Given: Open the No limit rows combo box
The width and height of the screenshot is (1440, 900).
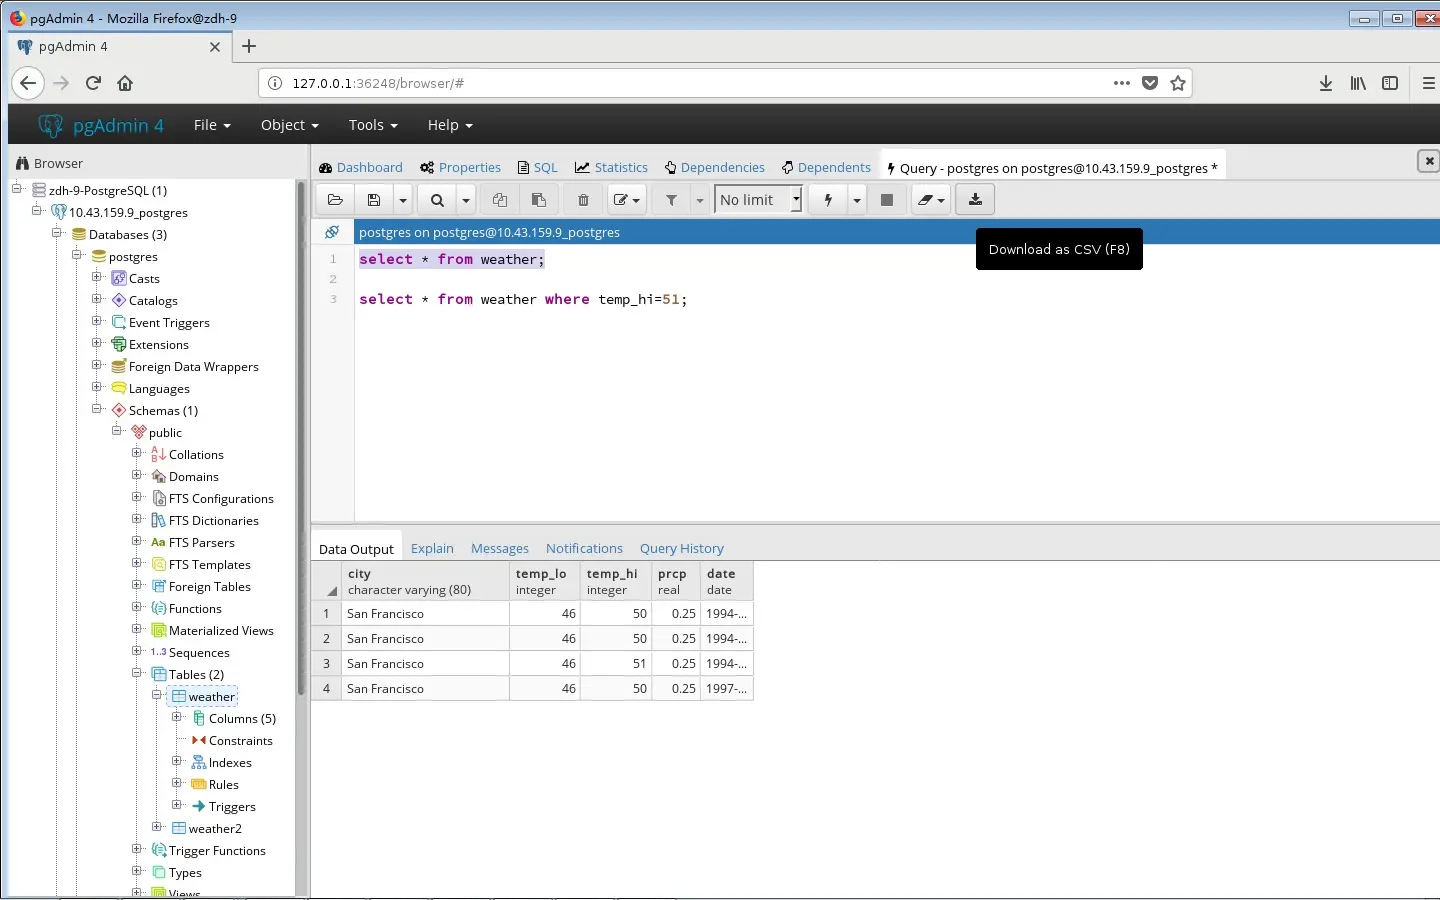Looking at the screenshot, I should coord(758,200).
